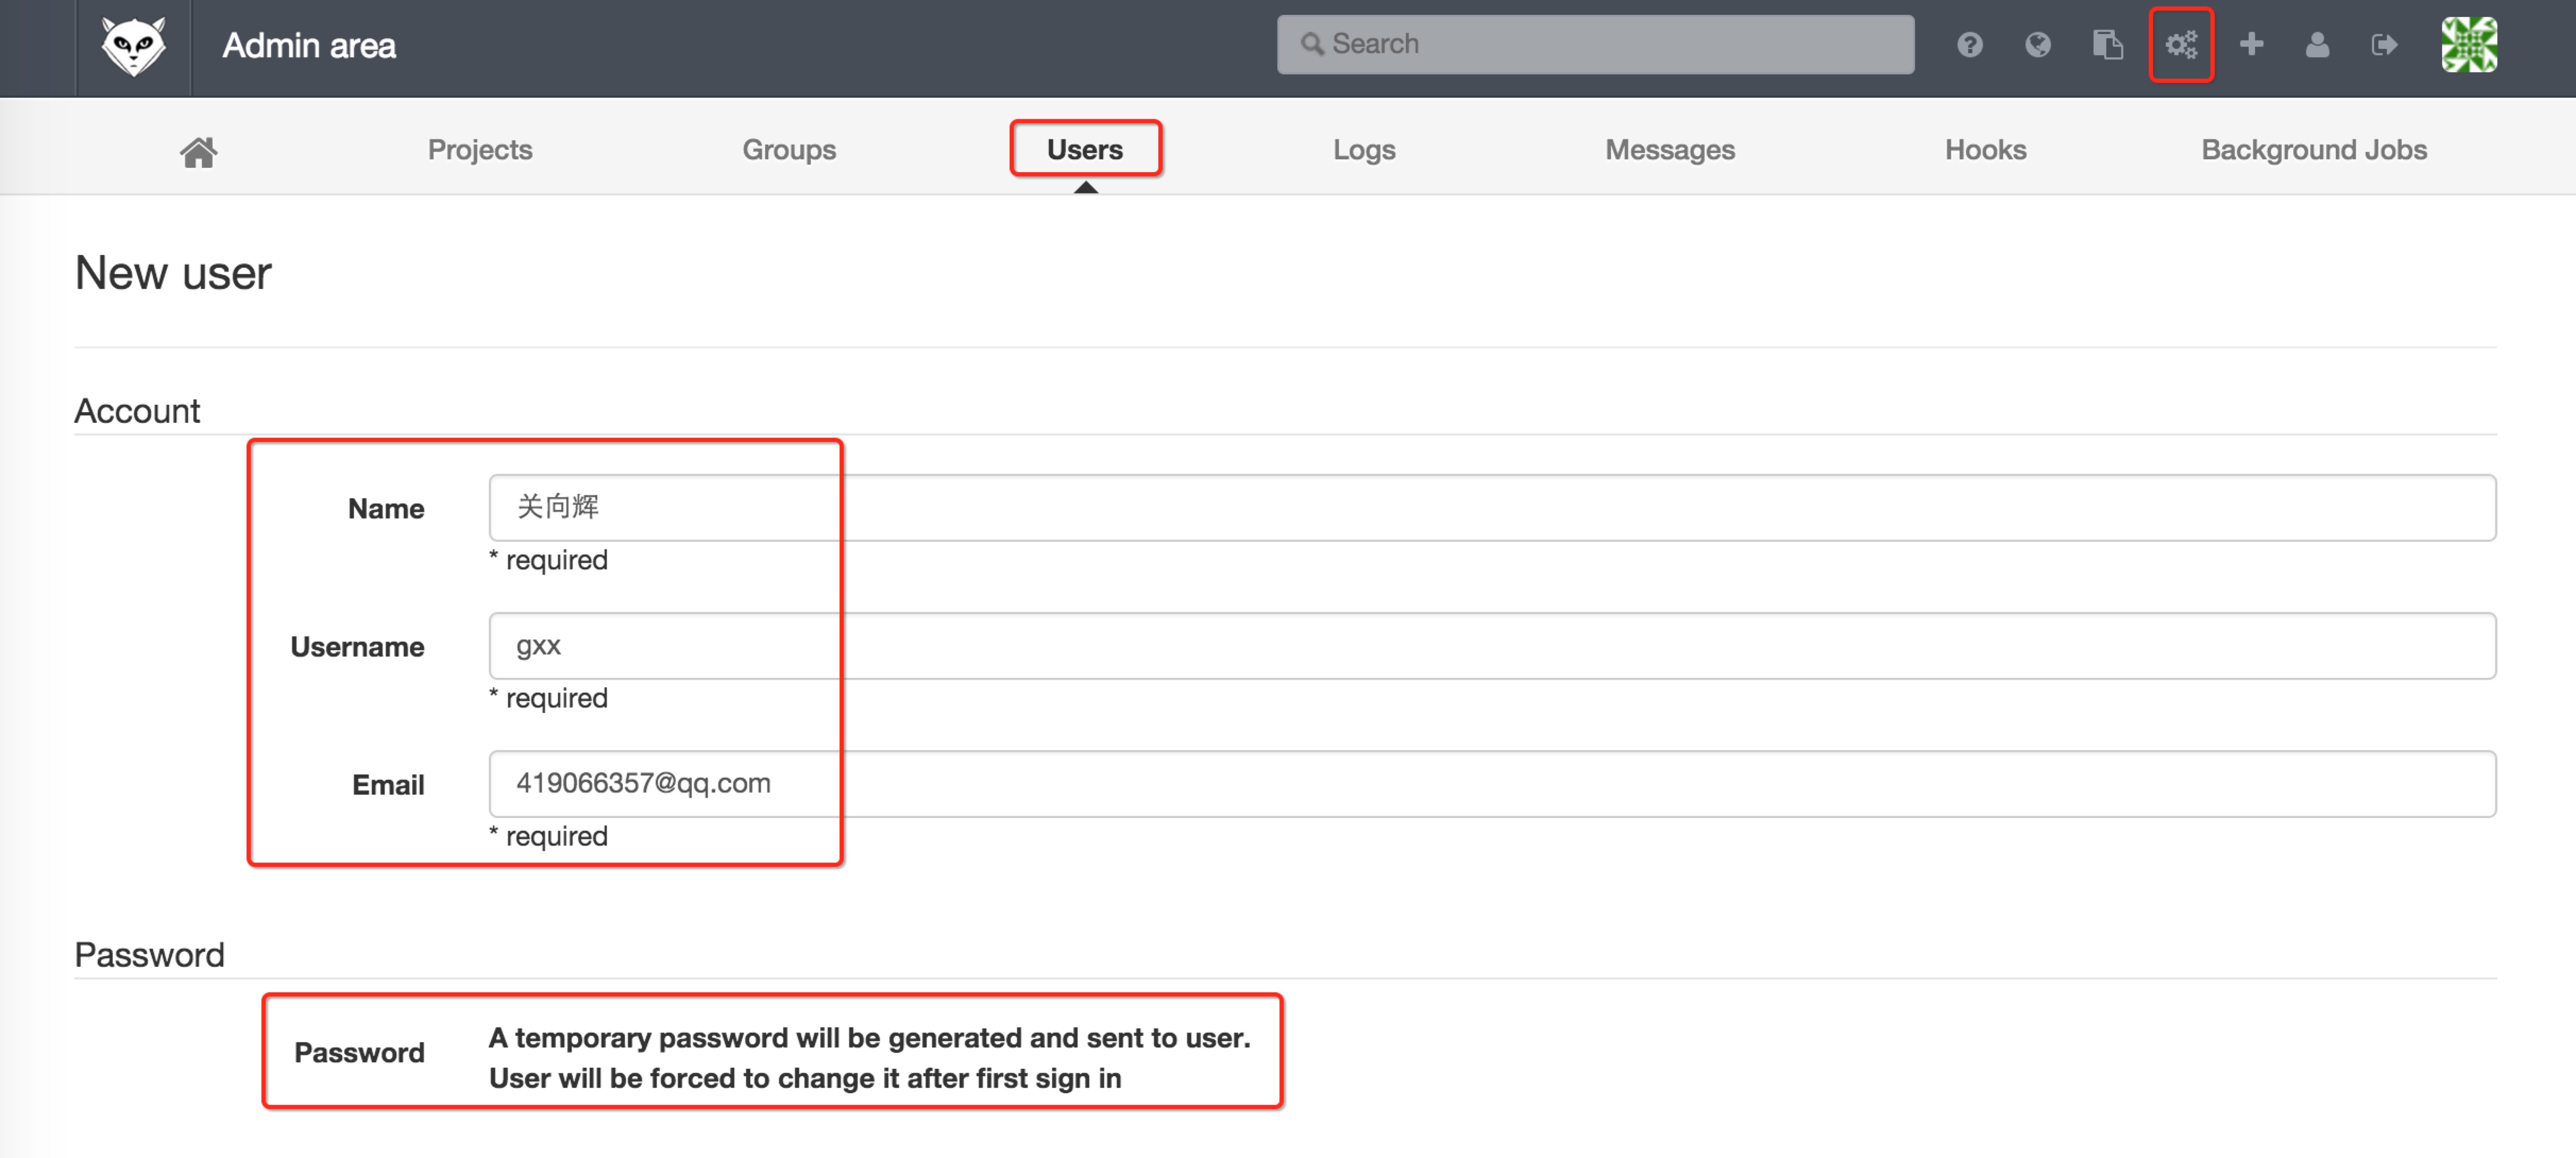Open snippets clipboard icon
The height and width of the screenshot is (1158, 2576).
tap(2107, 45)
